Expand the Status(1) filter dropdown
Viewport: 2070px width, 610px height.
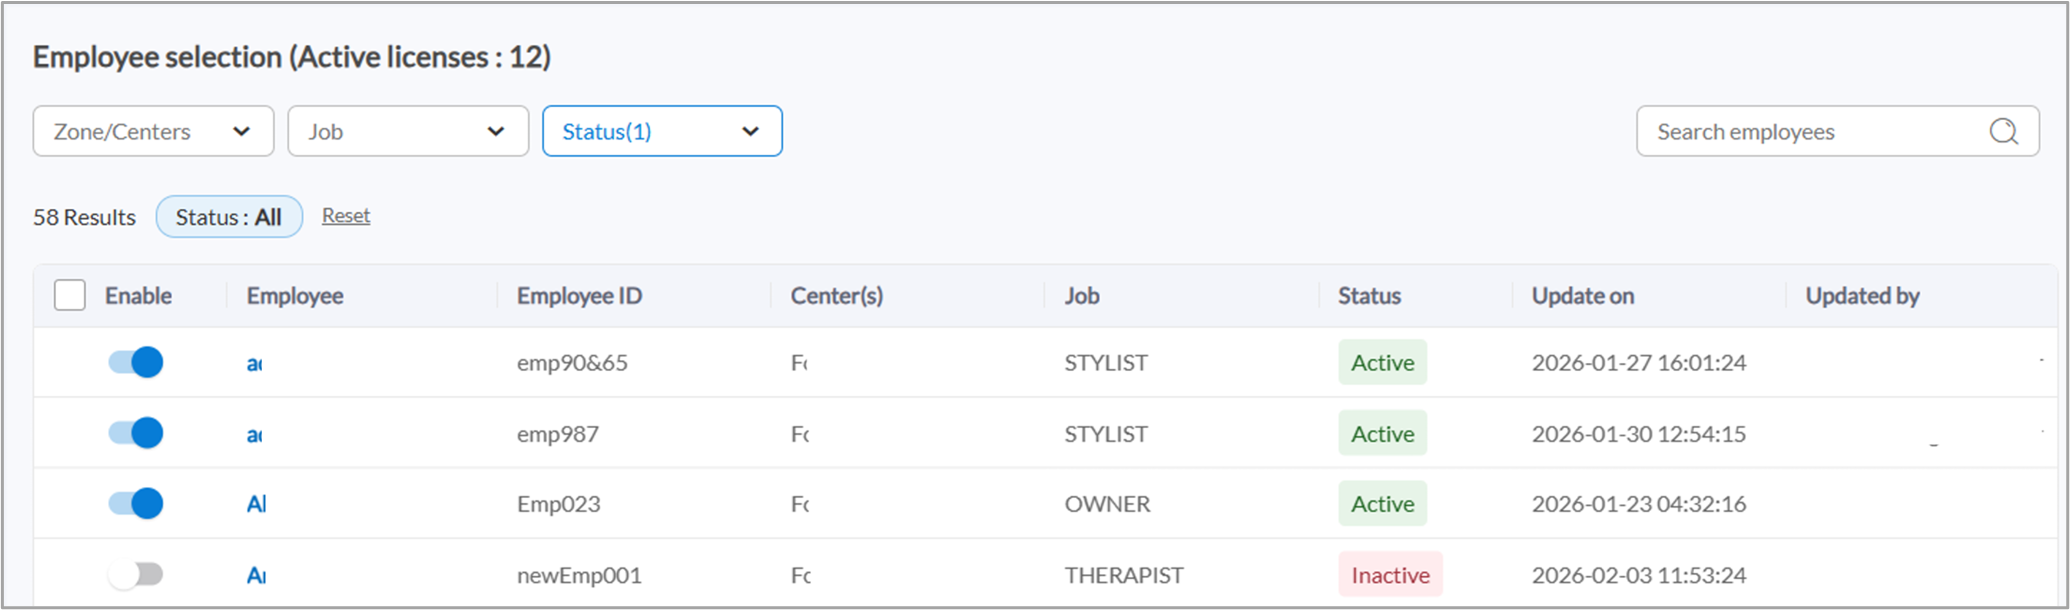pyautogui.click(x=661, y=131)
